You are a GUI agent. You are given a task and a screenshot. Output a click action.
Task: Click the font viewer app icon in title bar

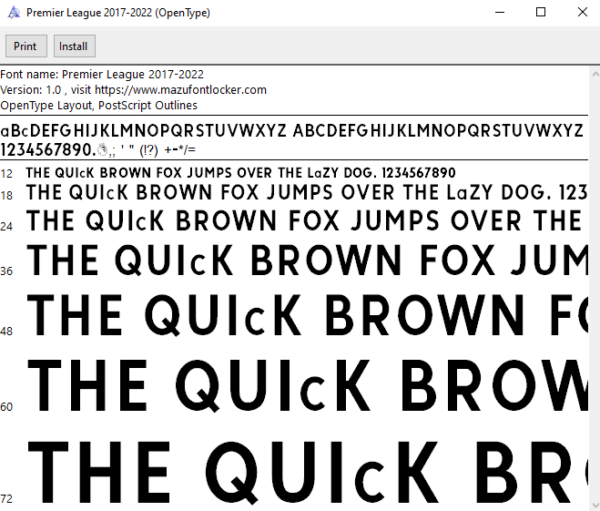13,13
